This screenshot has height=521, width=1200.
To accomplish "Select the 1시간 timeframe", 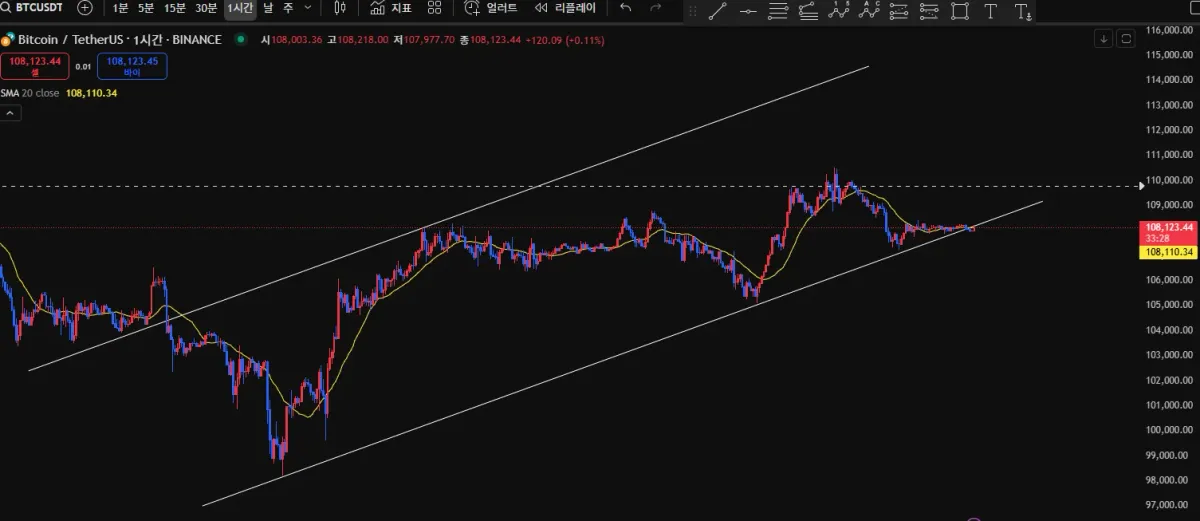I will 240,8.
